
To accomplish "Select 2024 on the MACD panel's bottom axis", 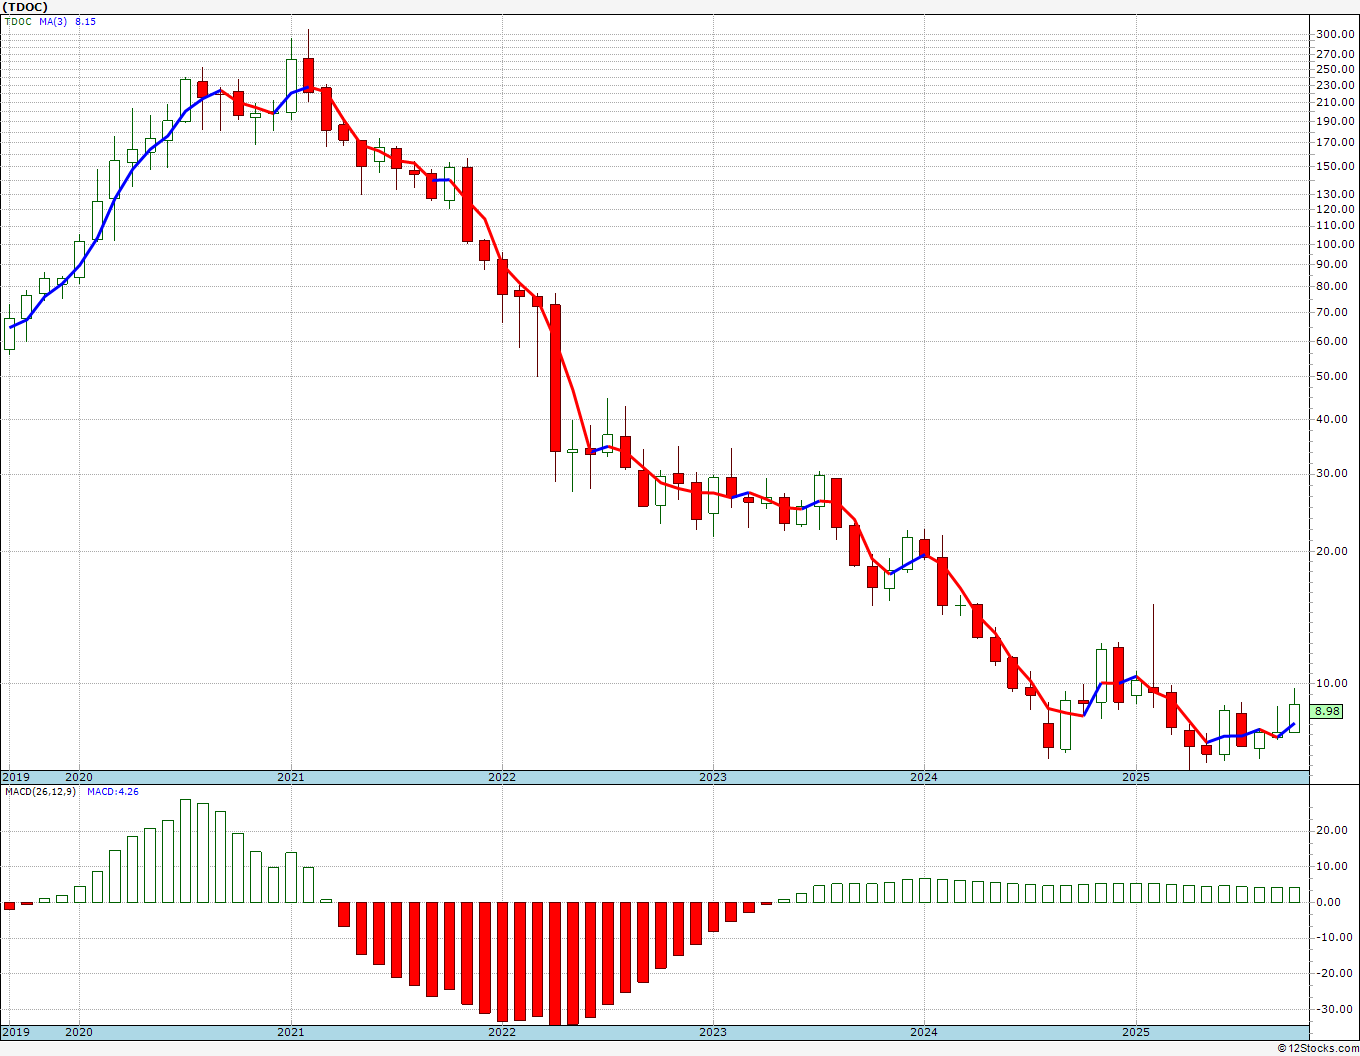I will coord(923,1032).
